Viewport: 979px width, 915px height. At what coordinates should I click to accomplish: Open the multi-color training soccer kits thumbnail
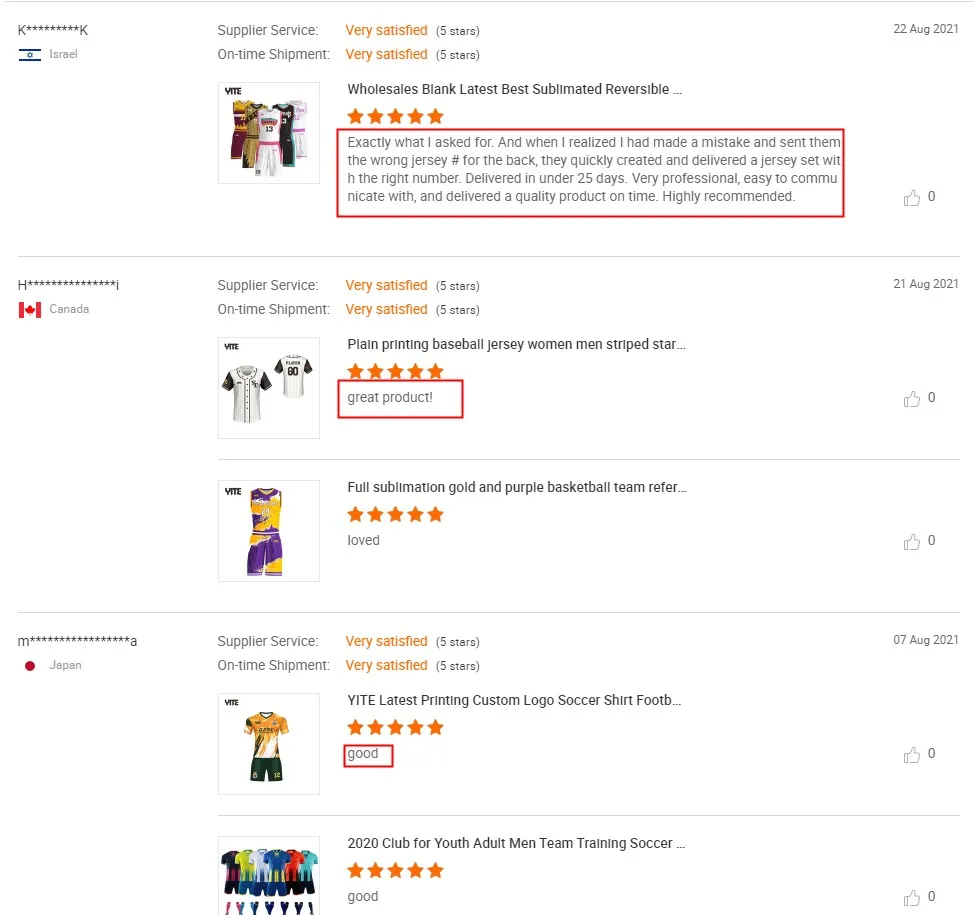click(269, 877)
